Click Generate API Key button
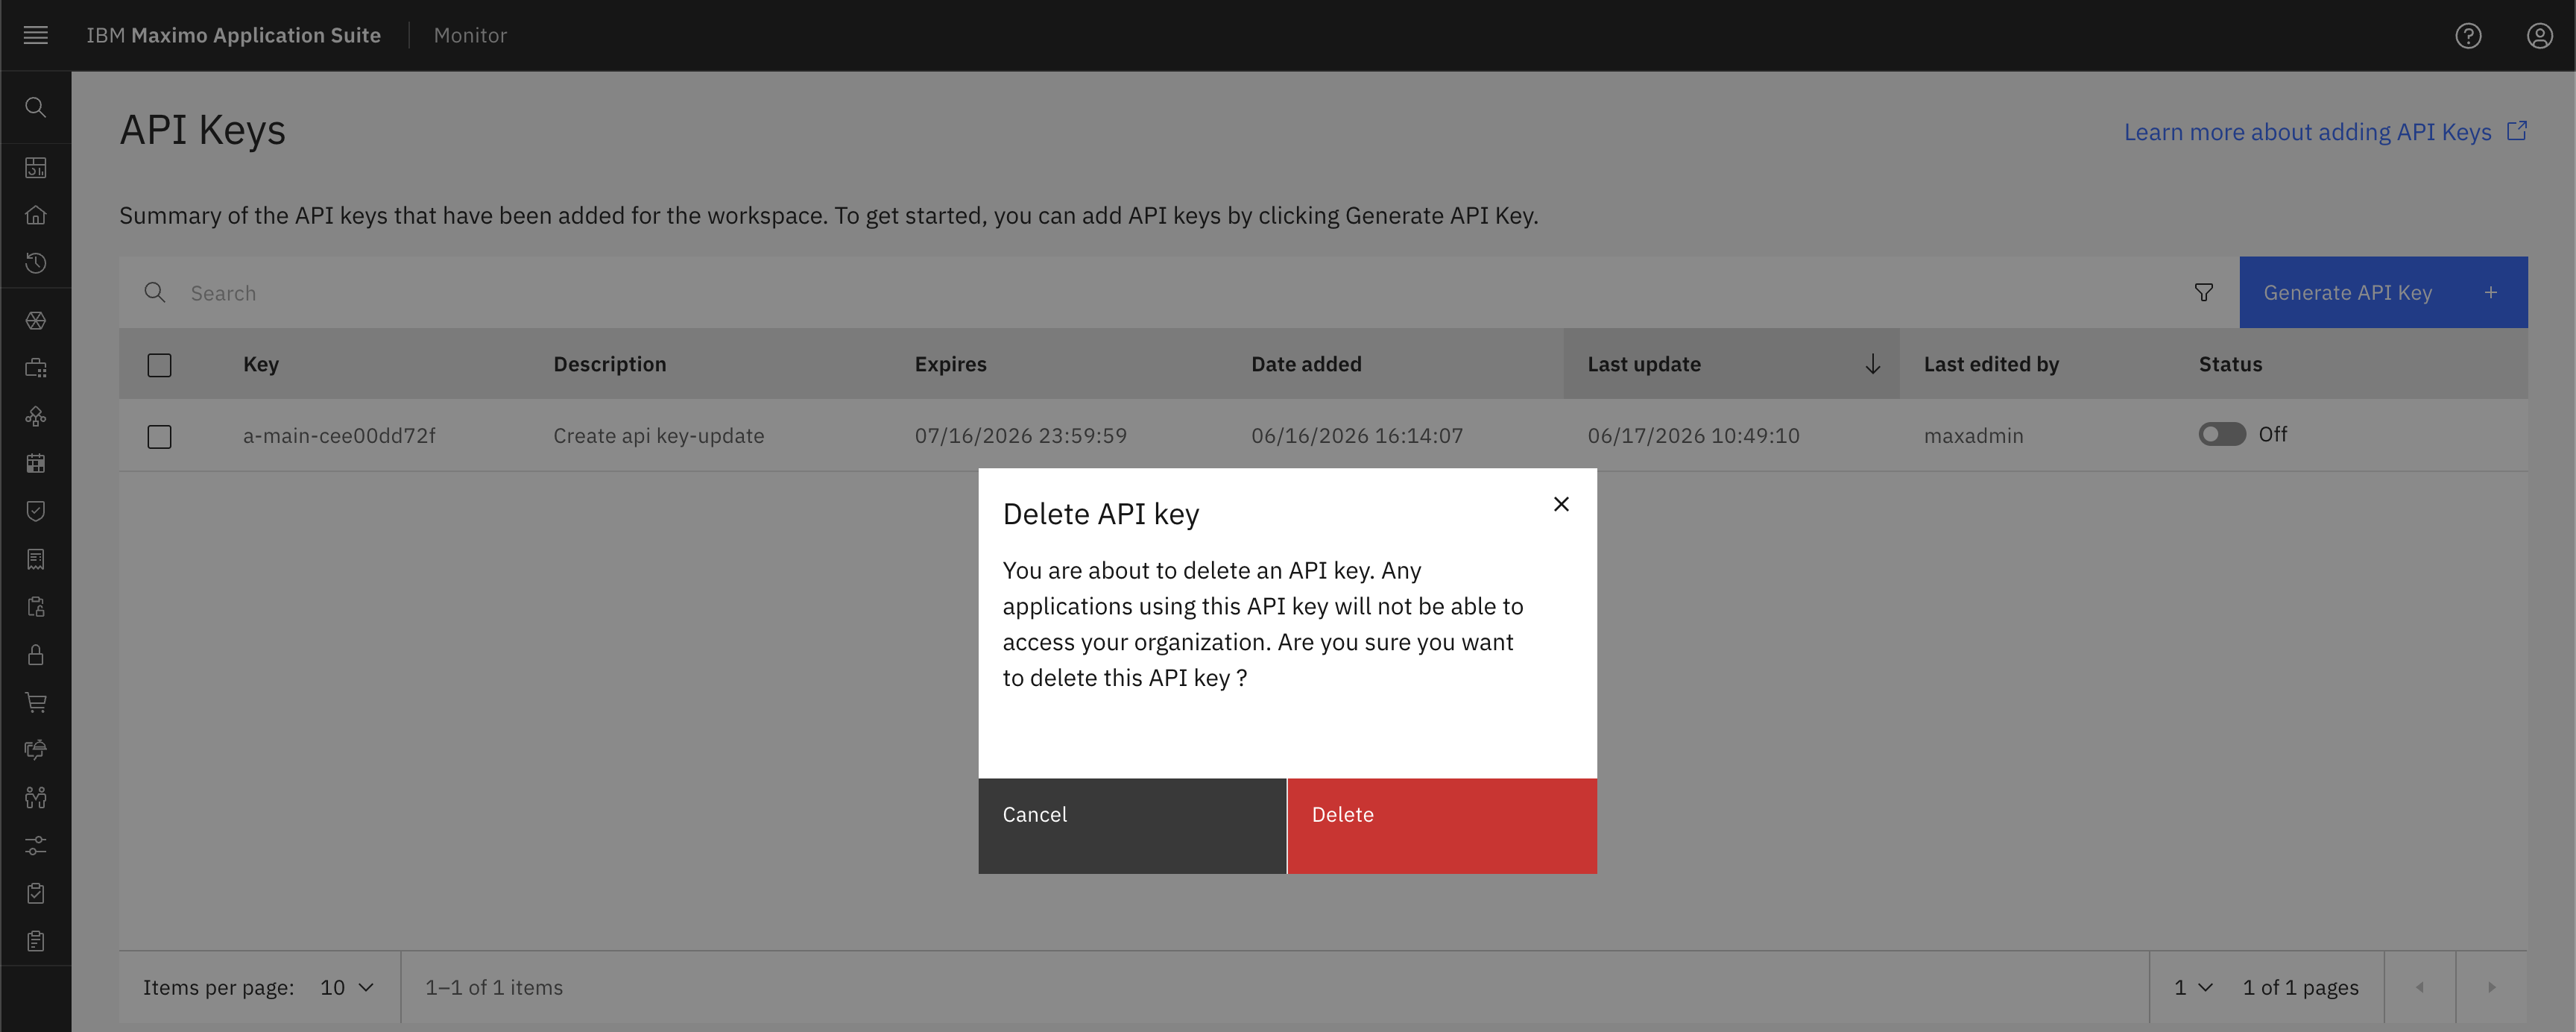This screenshot has height=1032, width=2576. [2383, 292]
